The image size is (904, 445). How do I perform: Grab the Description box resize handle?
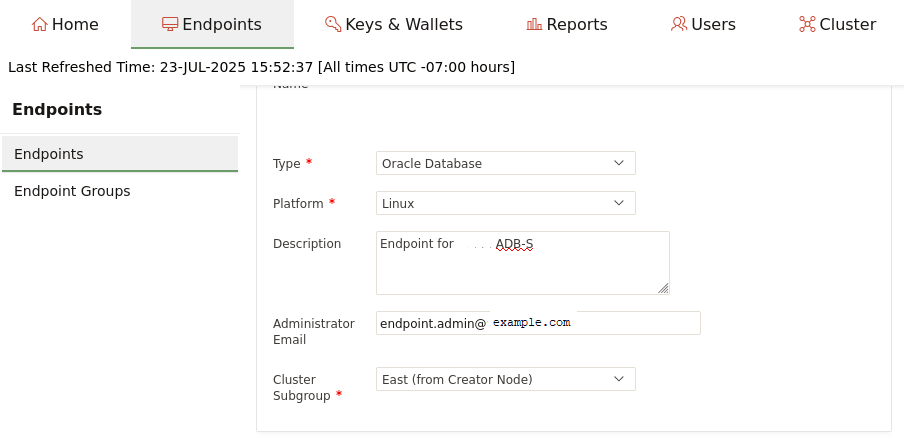click(x=663, y=288)
